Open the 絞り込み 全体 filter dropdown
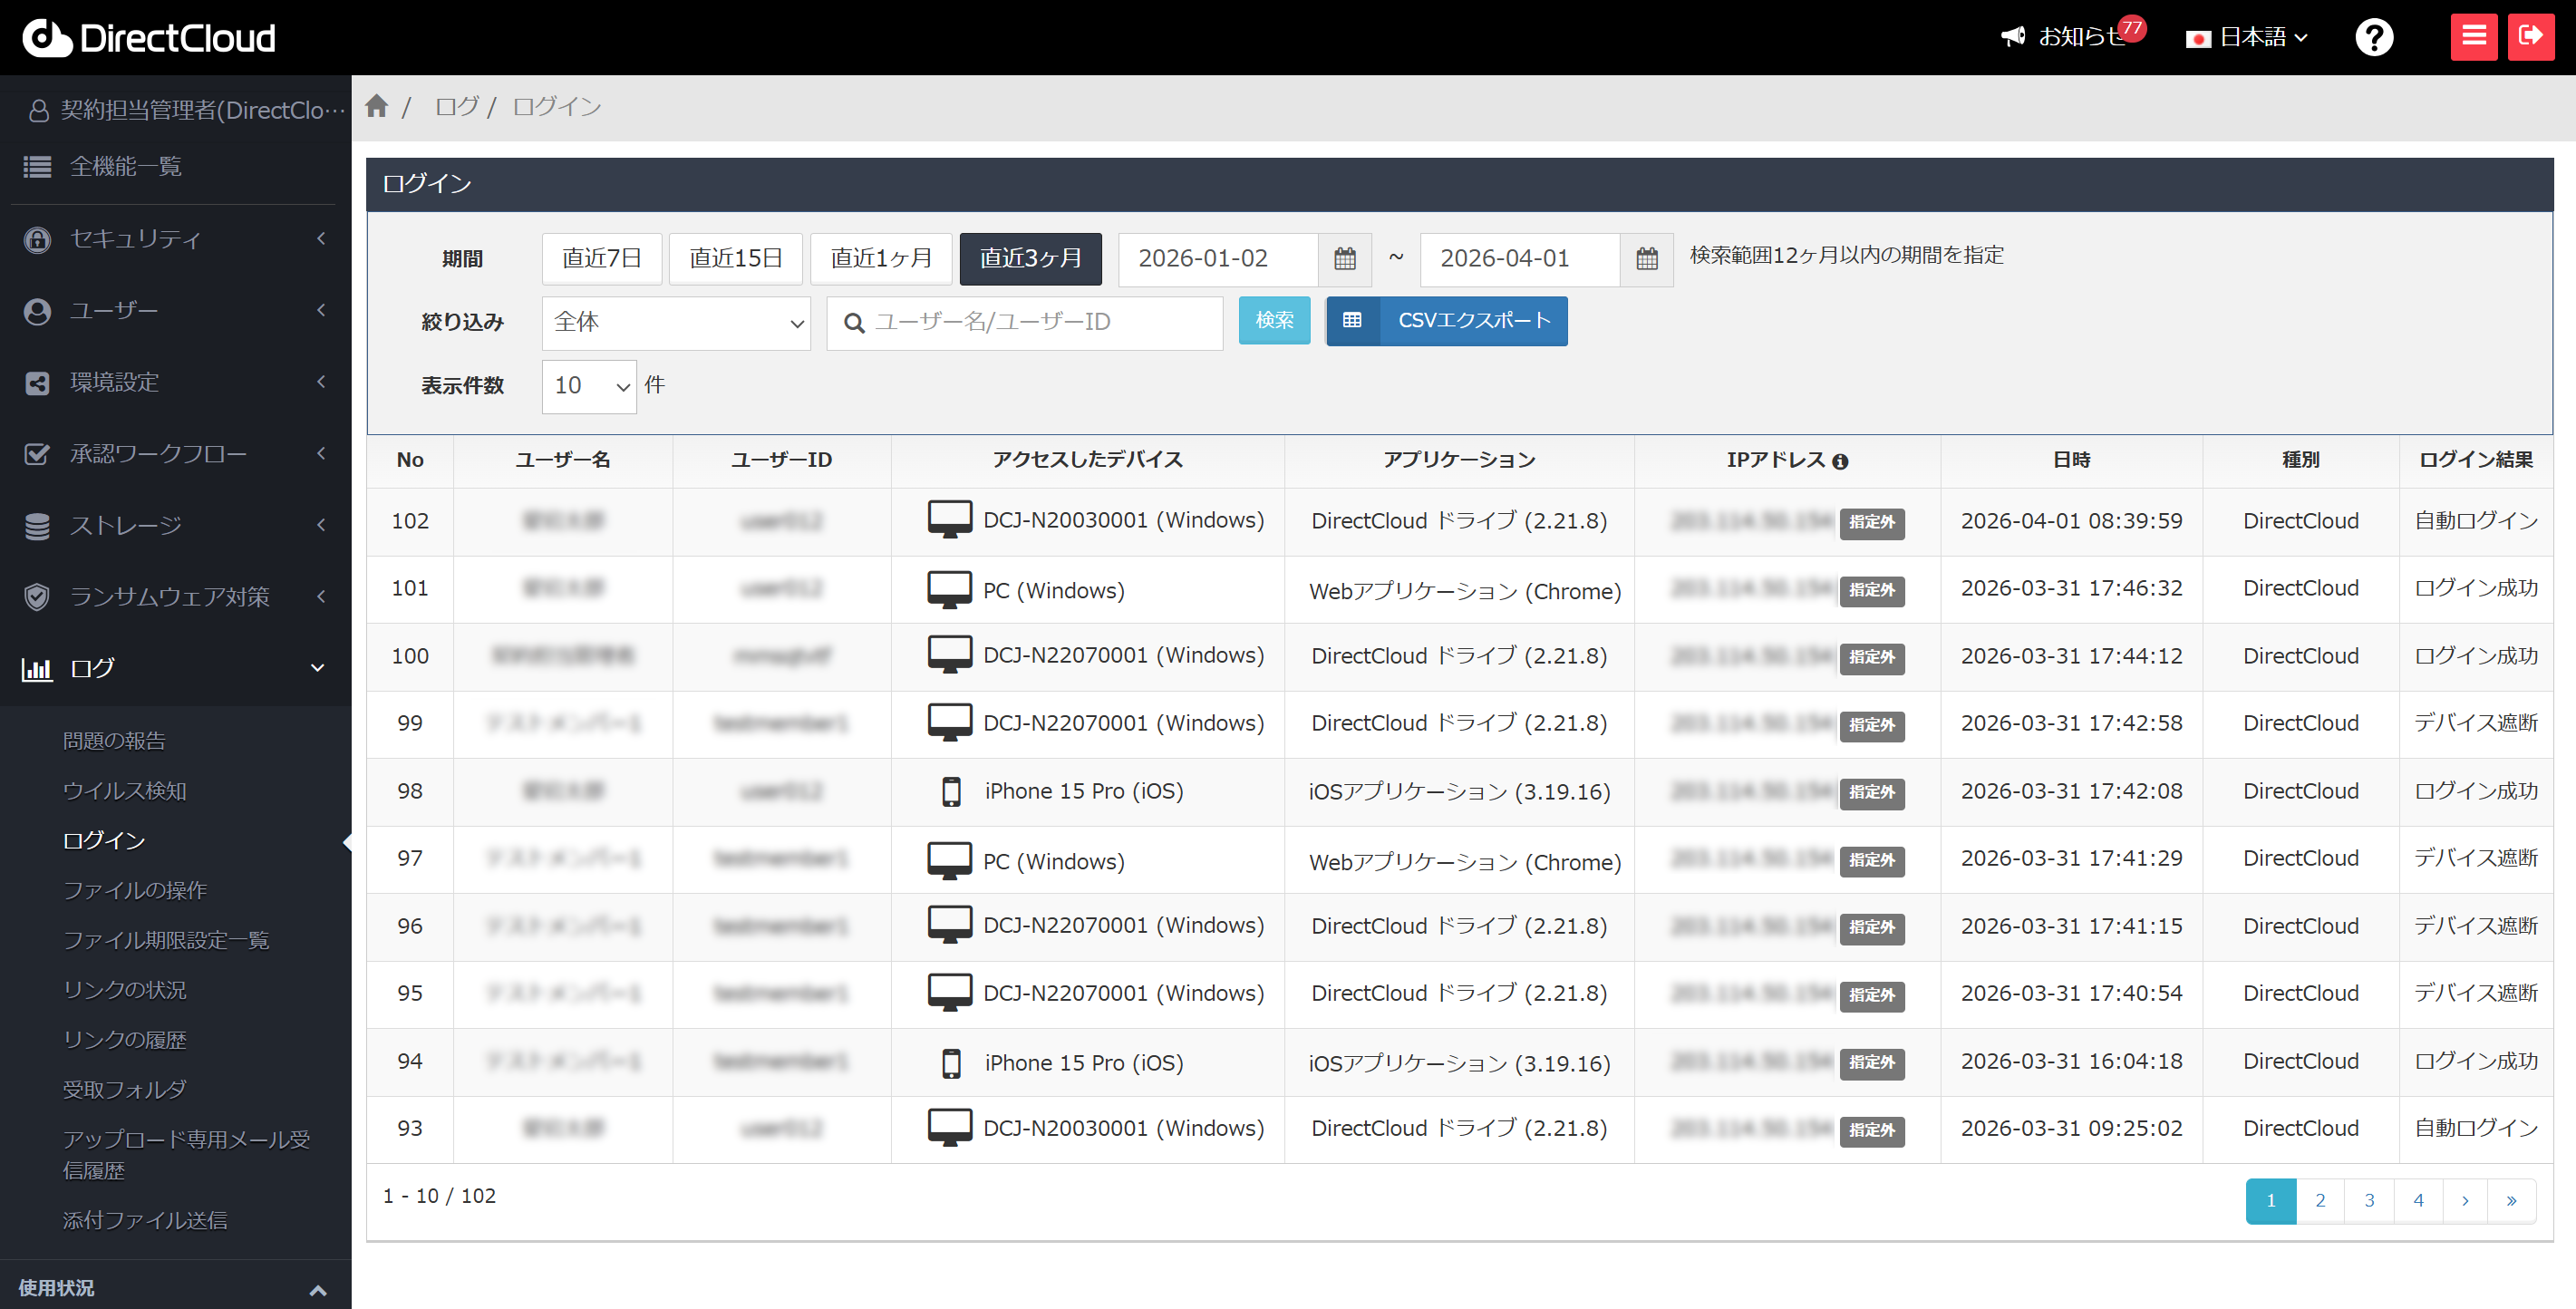Viewport: 2576px width, 1309px height. coord(676,322)
